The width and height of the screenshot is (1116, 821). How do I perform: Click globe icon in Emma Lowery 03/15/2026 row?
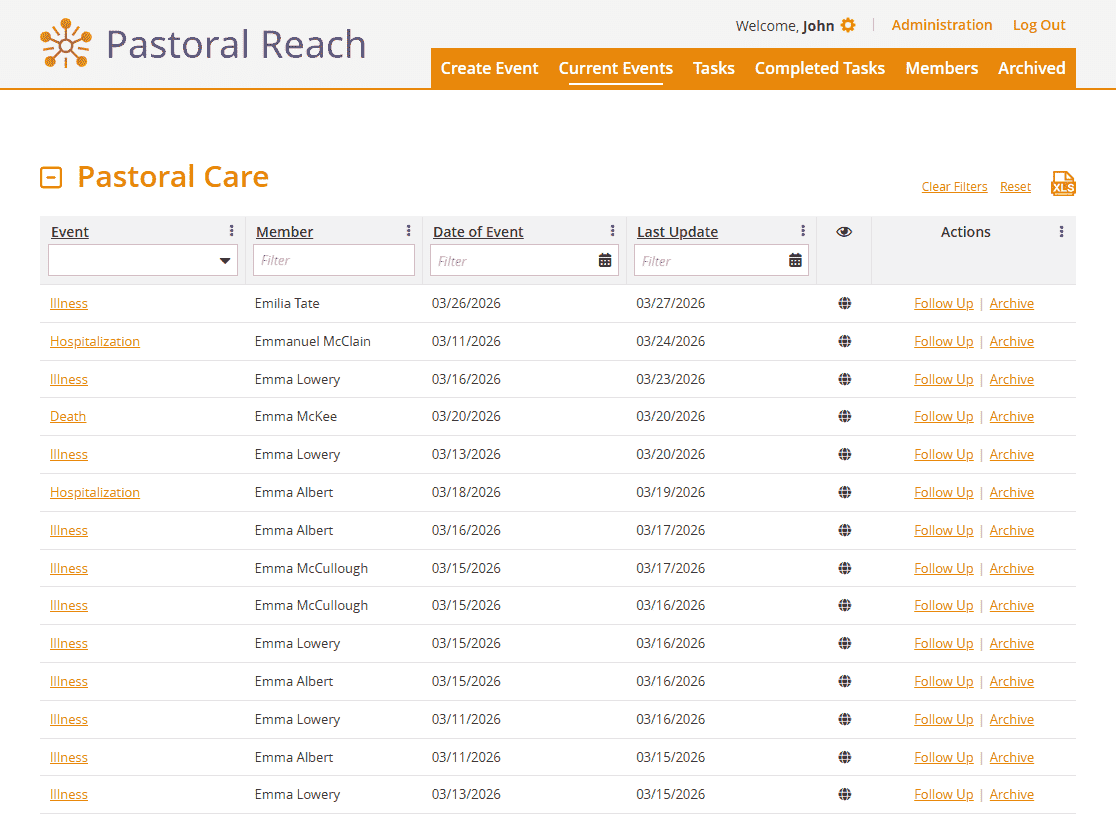click(845, 643)
